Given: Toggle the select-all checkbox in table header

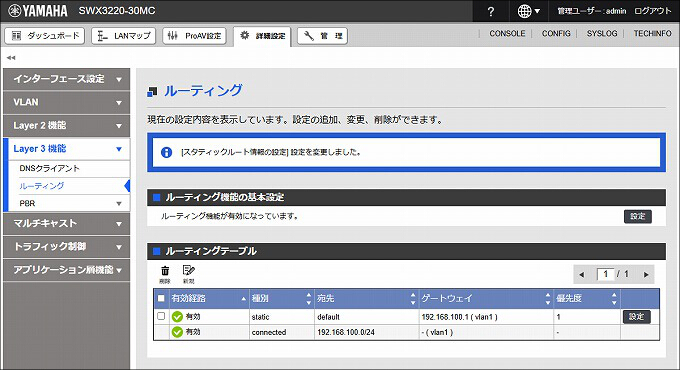Looking at the screenshot, I should pyautogui.click(x=161, y=298).
